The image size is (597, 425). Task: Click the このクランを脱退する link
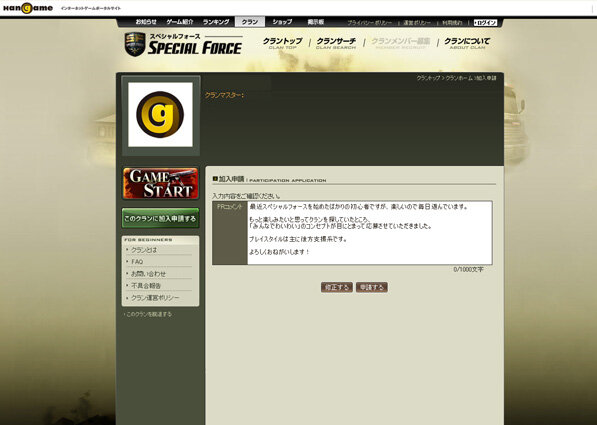click(x=149, y=314)
